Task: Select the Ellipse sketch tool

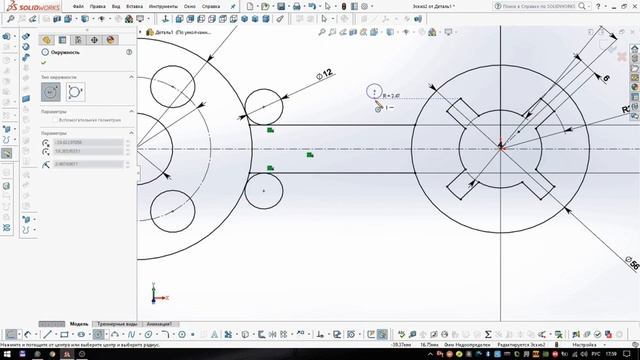Action: [x=148, y=335]
